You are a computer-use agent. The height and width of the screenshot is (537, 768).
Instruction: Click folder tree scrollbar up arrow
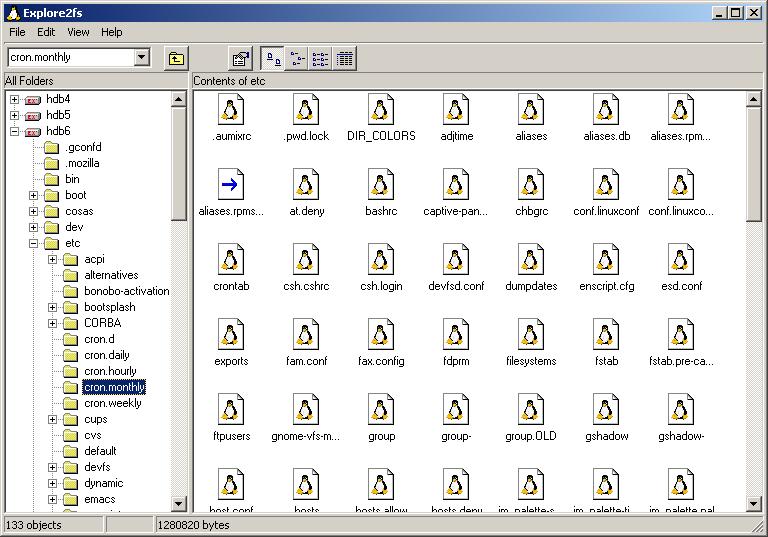click(x=178, y=99)
